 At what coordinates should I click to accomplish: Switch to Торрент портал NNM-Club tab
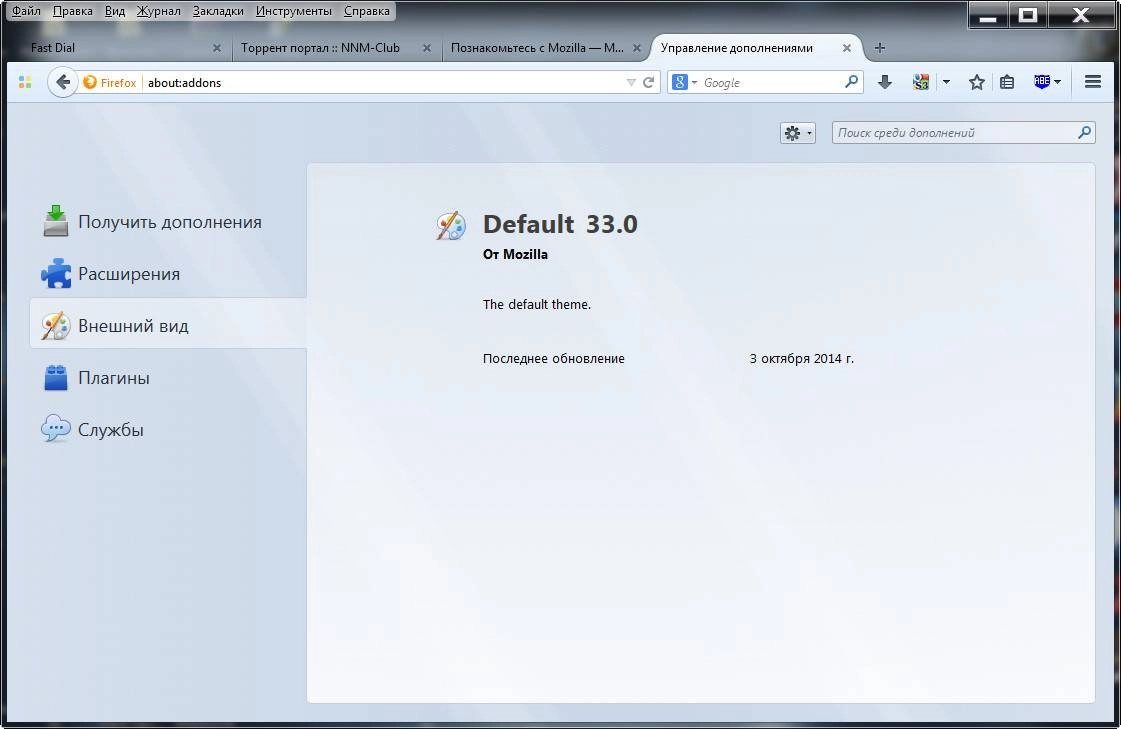[335, 48]
